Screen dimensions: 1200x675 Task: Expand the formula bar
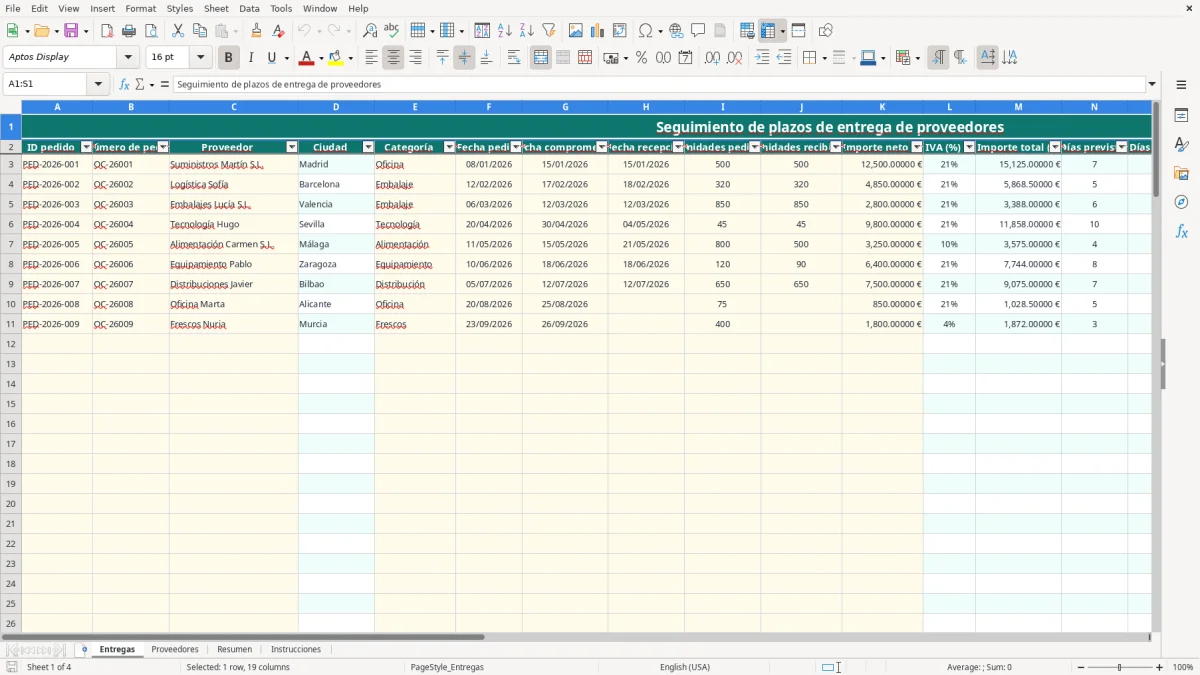click(x=1152, y=84)
